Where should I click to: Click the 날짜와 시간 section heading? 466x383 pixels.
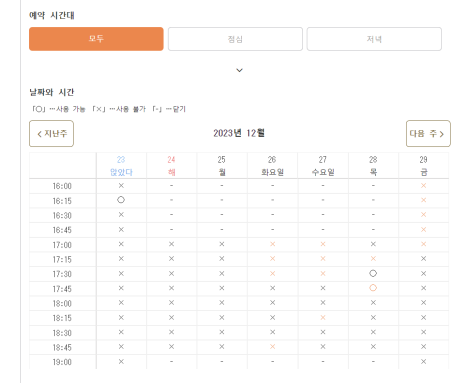coord(52,92)
